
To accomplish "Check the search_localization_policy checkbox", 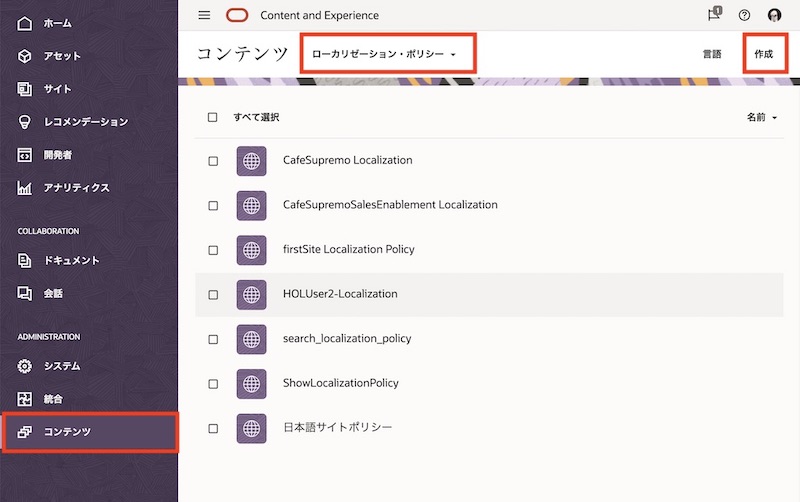I will tap(213, 339).
